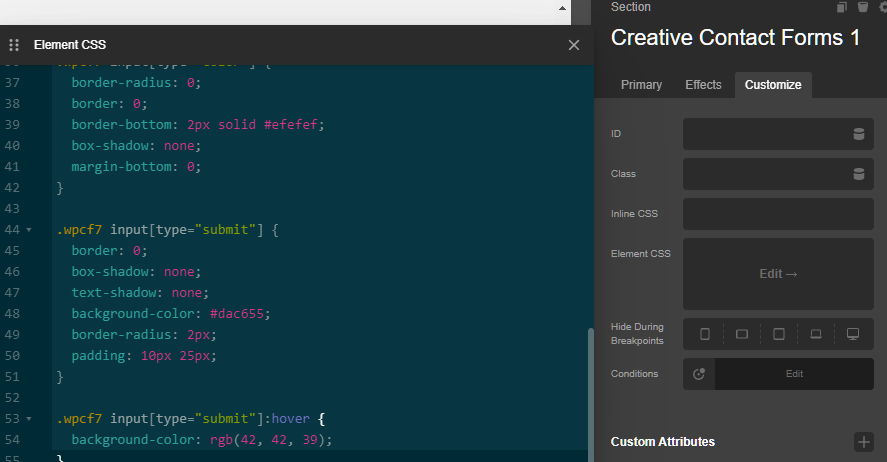Image resolution: width=887 pixels, height=462 pixels.
Task: Collapse the hover rule on line 53
Action: (x=29, y=418)
